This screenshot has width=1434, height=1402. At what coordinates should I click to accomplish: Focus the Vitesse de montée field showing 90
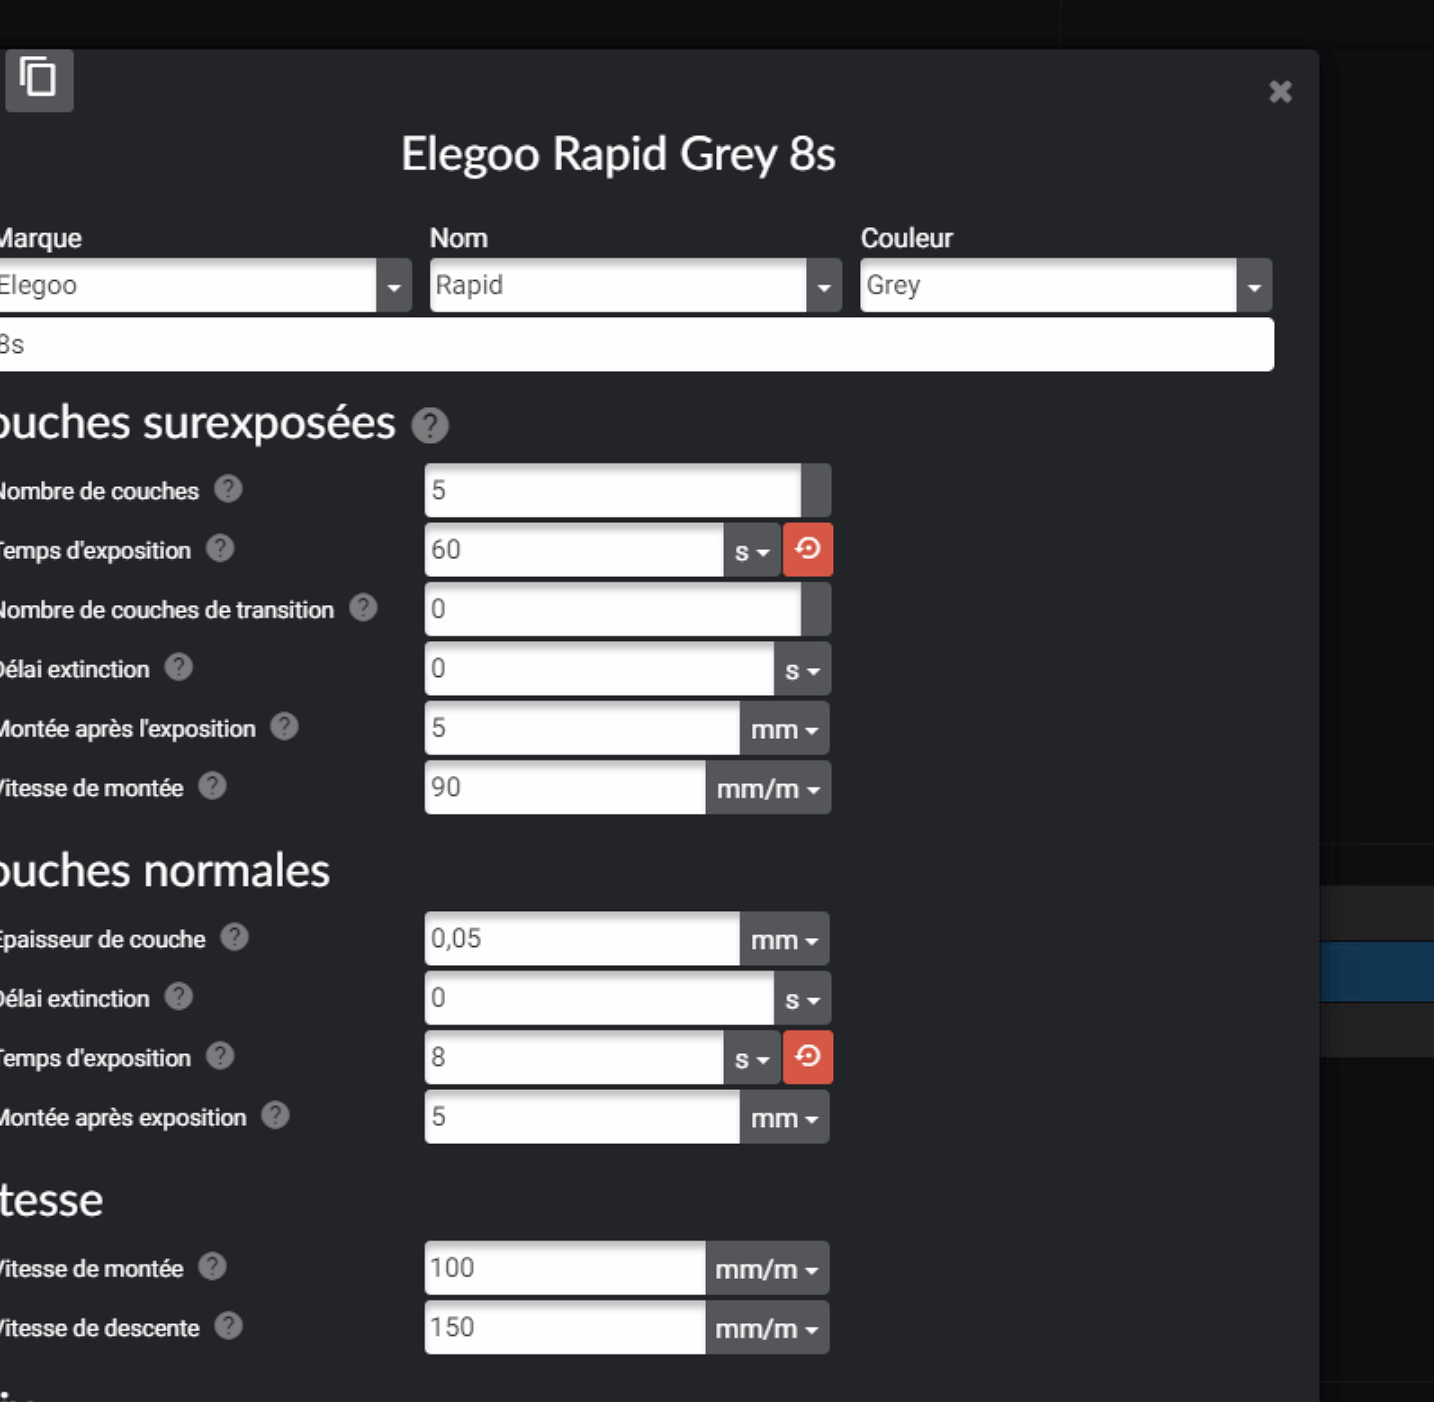(565, 788)
